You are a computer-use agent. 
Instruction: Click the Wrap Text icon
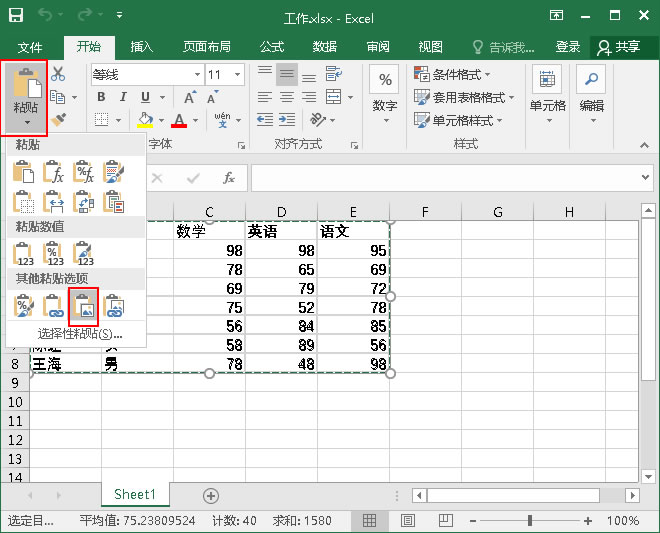[334, 74]
